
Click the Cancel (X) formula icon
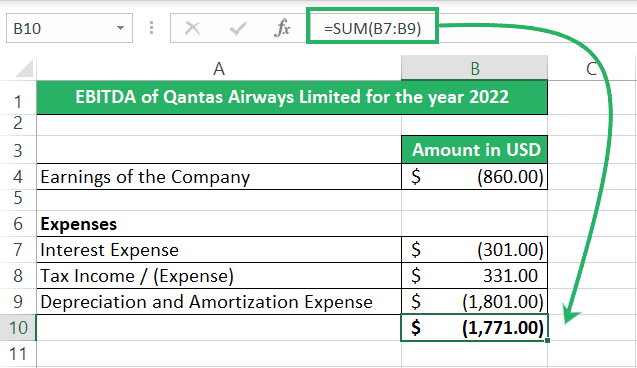[192, 28]
